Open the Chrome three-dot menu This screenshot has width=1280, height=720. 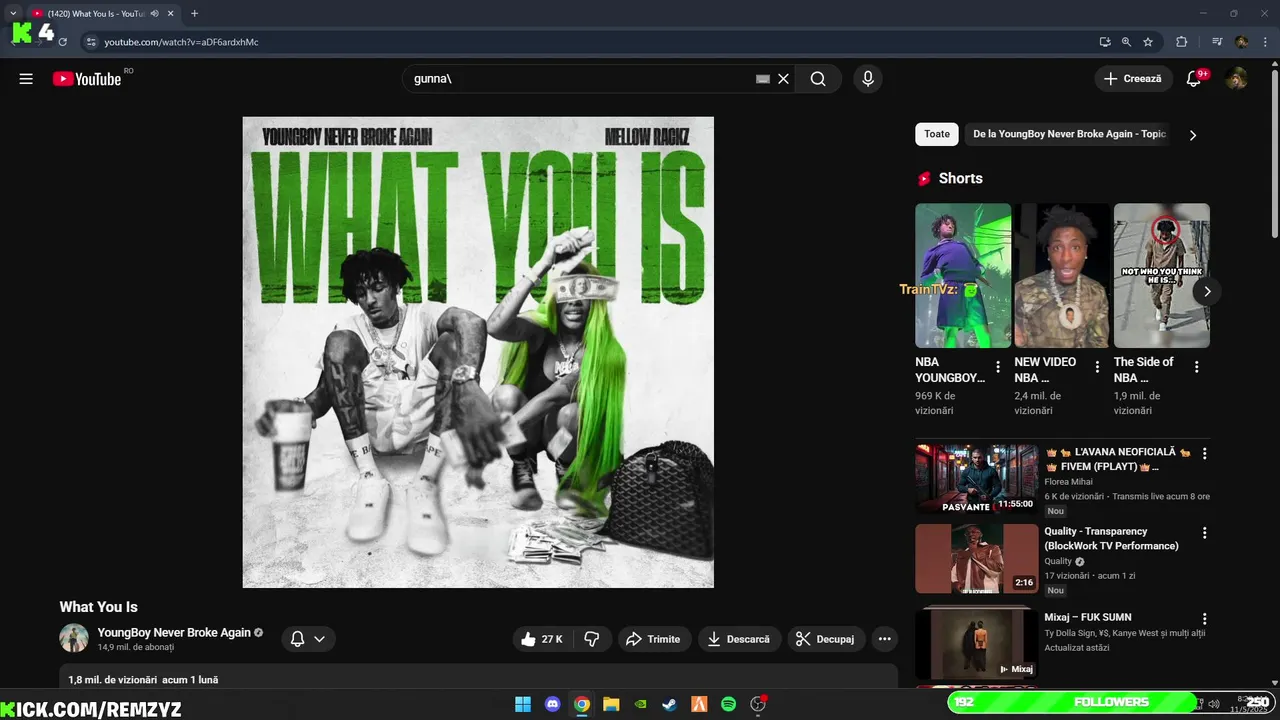(1264, 42)
